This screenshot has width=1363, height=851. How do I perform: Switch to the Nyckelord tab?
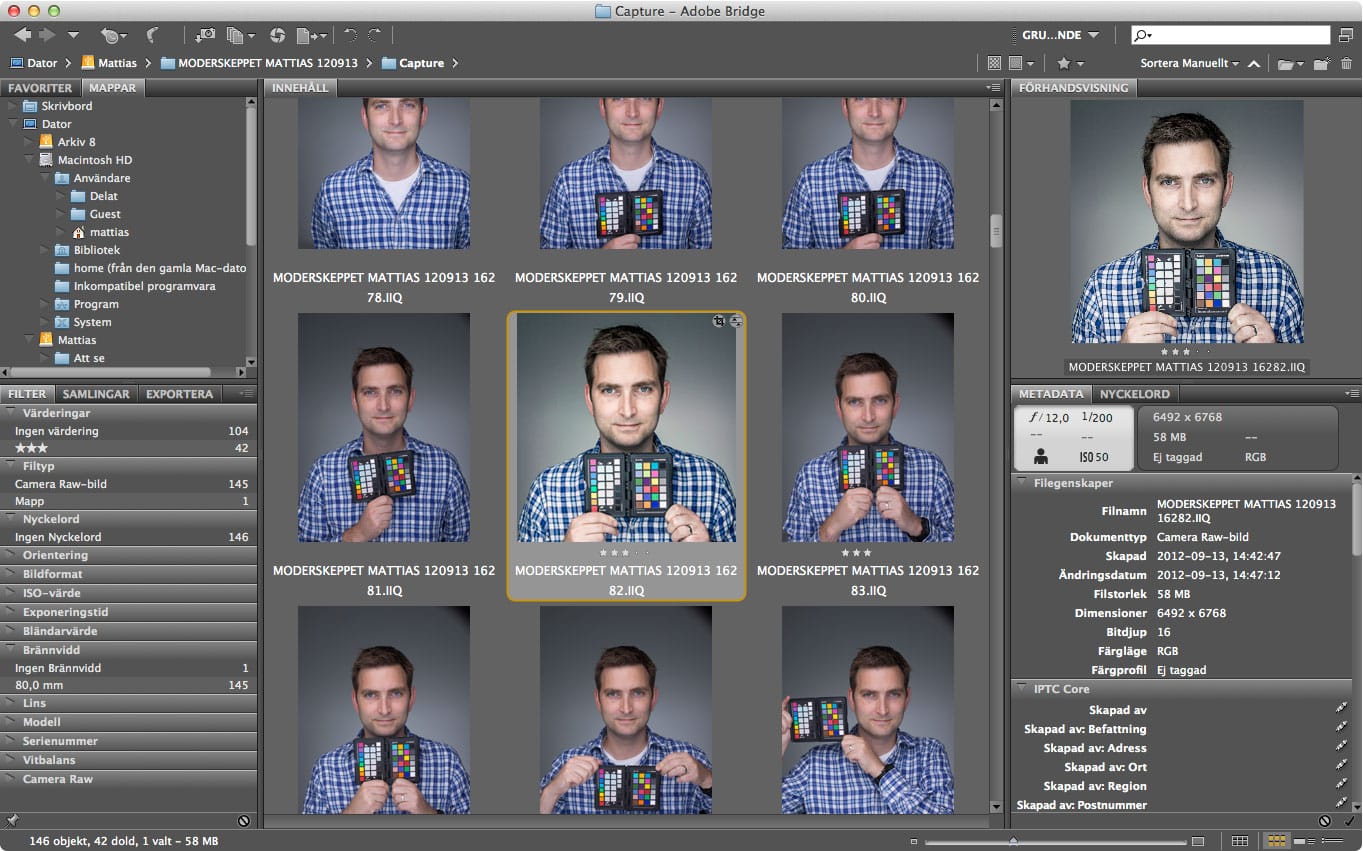click(1134, 393)
